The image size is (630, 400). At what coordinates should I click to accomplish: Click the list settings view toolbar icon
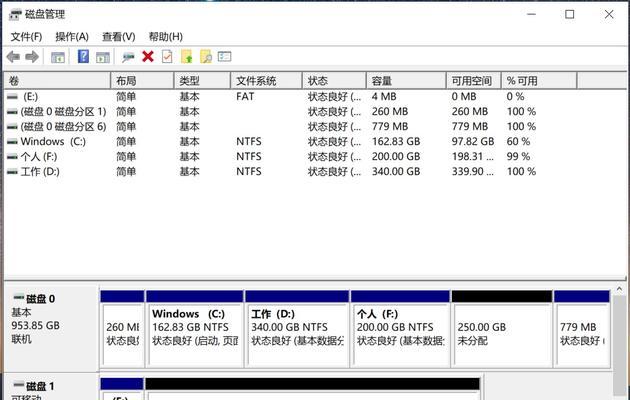pyautogui.click(x=225, y=57)
